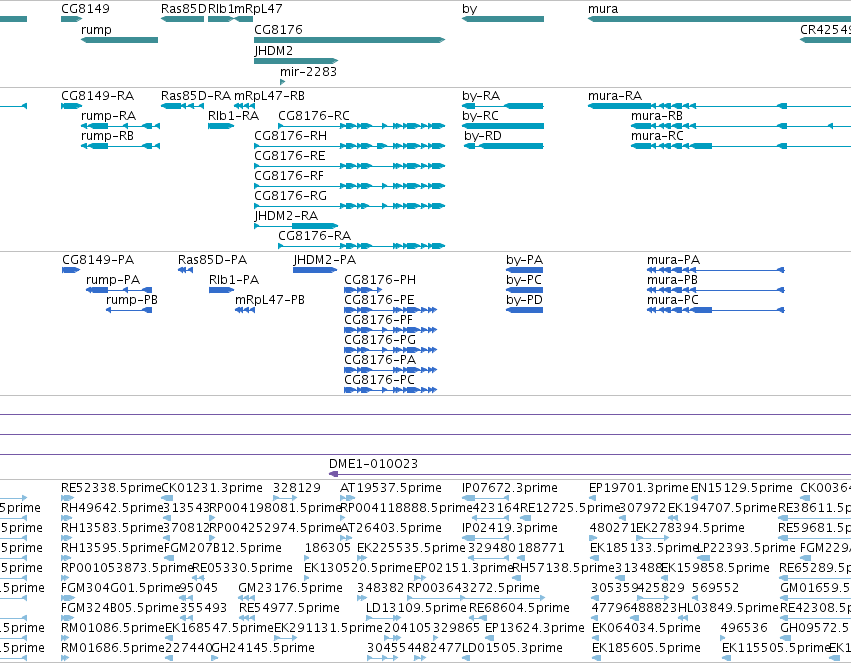The height and width of the screenshot is (663, 851).
Task: Select the IP07672.3prime EST label
Action: click(x=510, y=488)
